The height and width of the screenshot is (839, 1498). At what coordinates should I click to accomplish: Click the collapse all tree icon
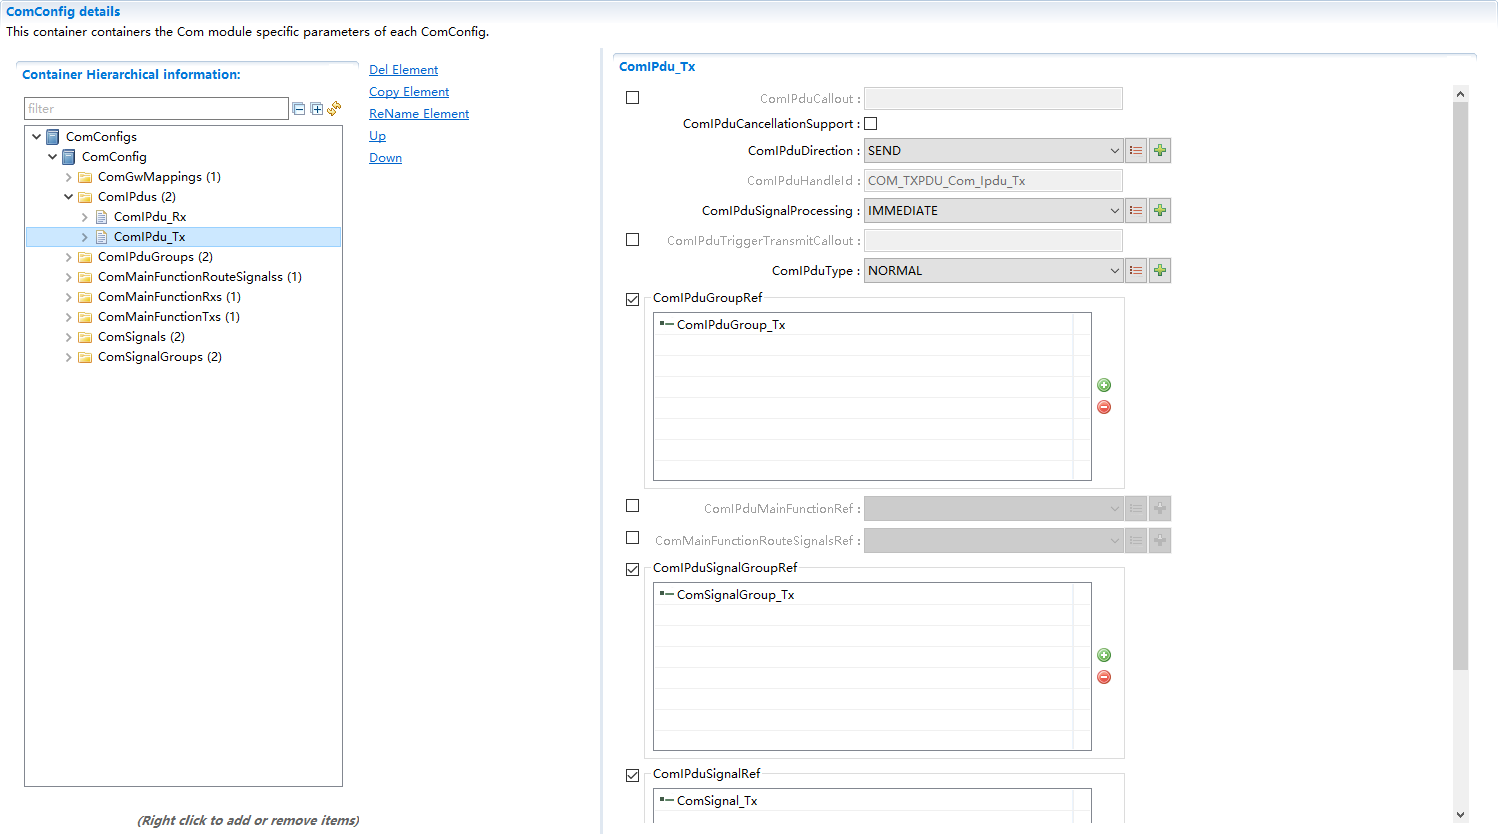298,109
